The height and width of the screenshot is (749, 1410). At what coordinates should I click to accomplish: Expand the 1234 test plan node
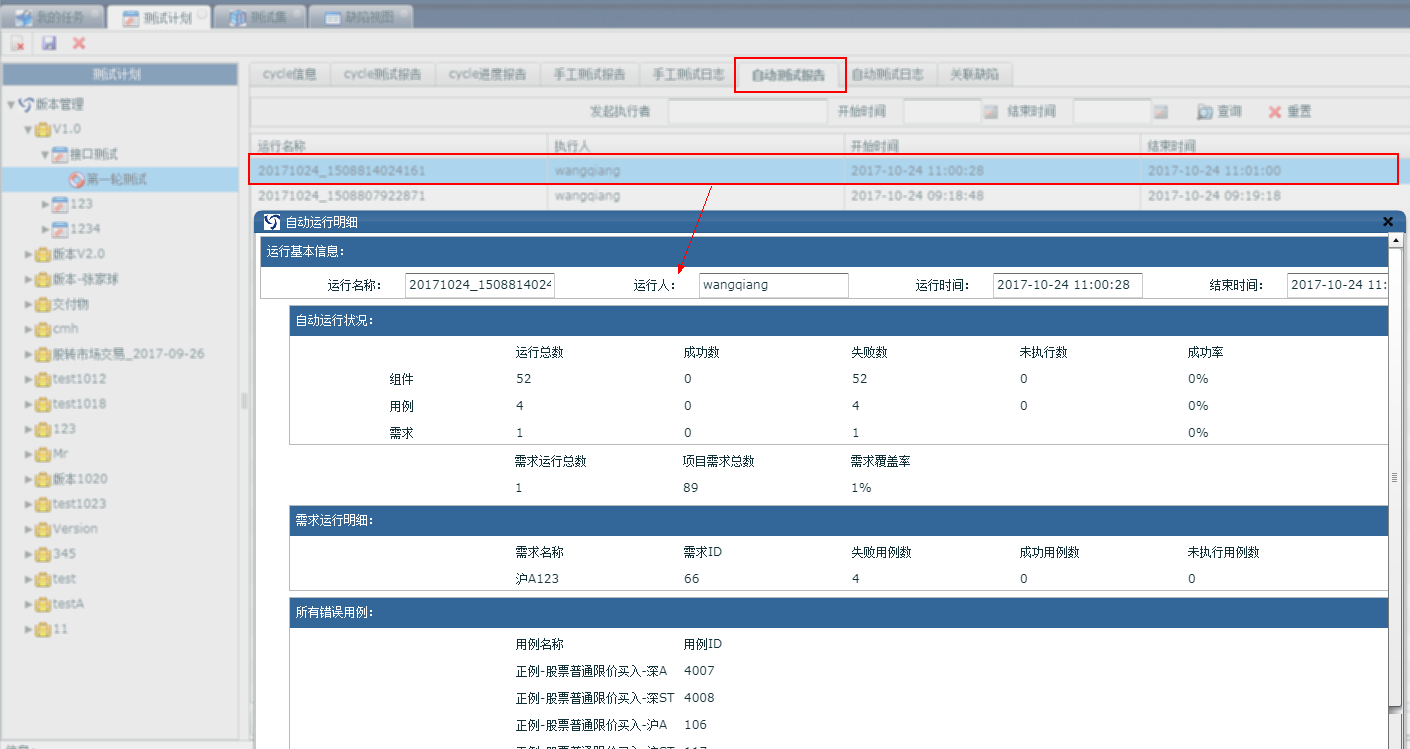45,229
